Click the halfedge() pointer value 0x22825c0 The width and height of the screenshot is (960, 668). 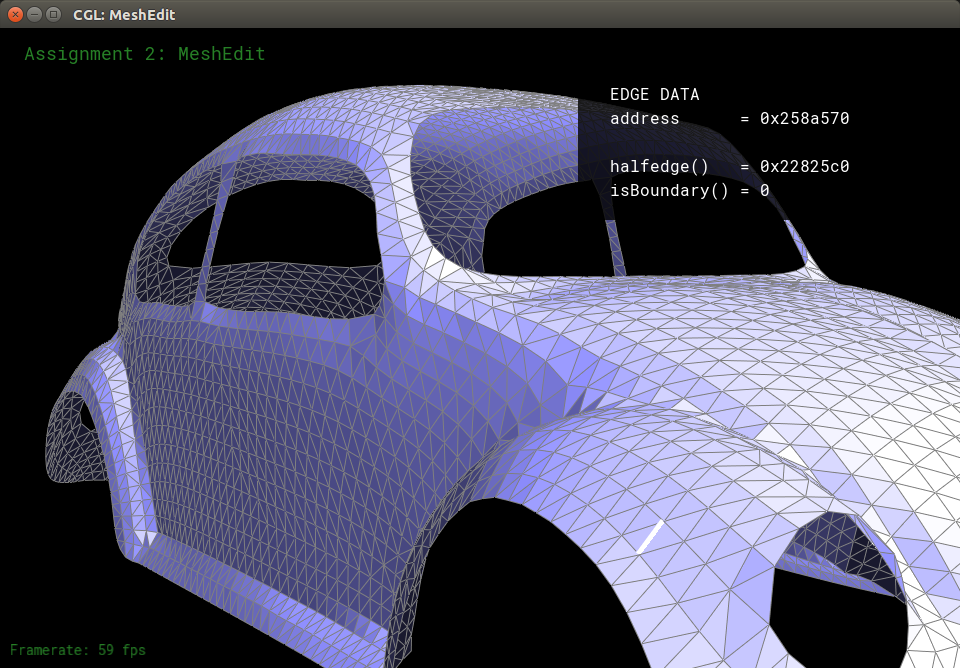point(804,167)
